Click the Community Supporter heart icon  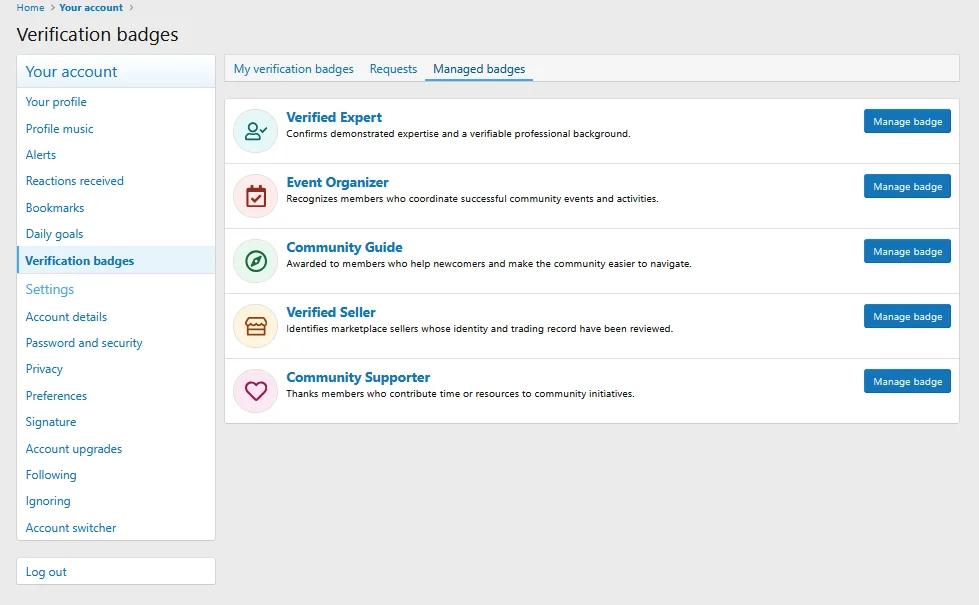click(x=255, y=391)
